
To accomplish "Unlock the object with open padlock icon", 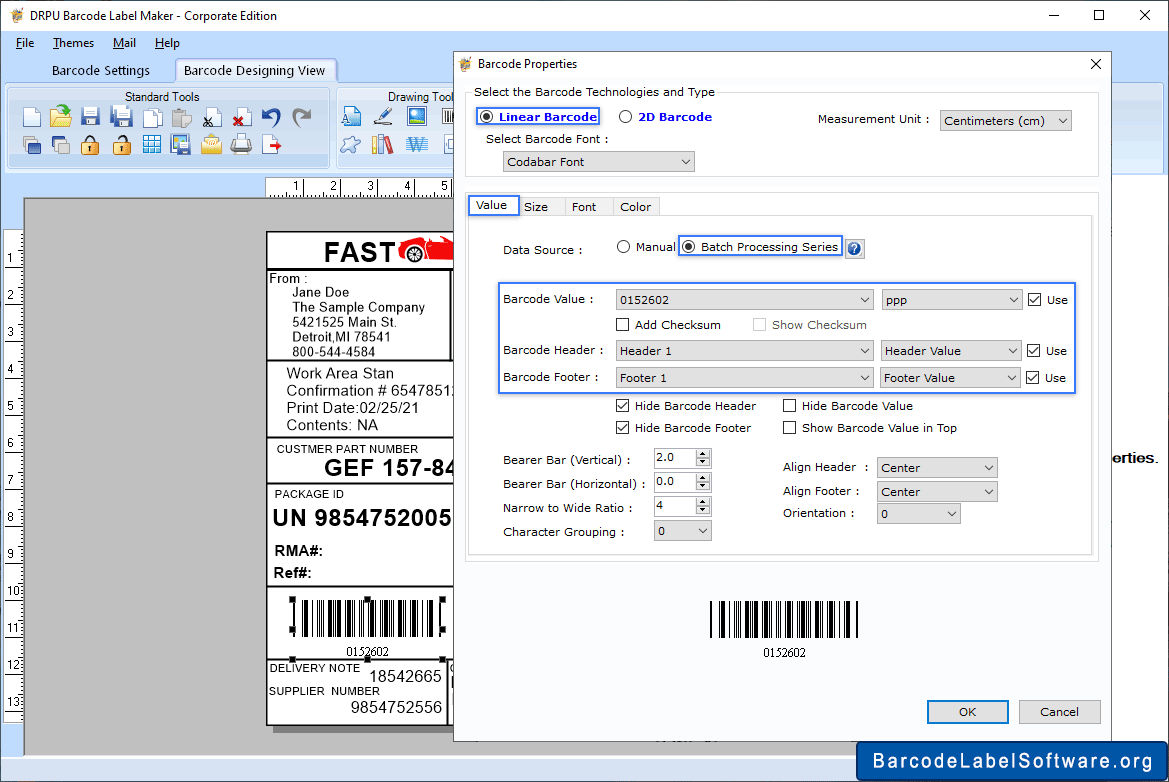I will click(x=121, y=145).
